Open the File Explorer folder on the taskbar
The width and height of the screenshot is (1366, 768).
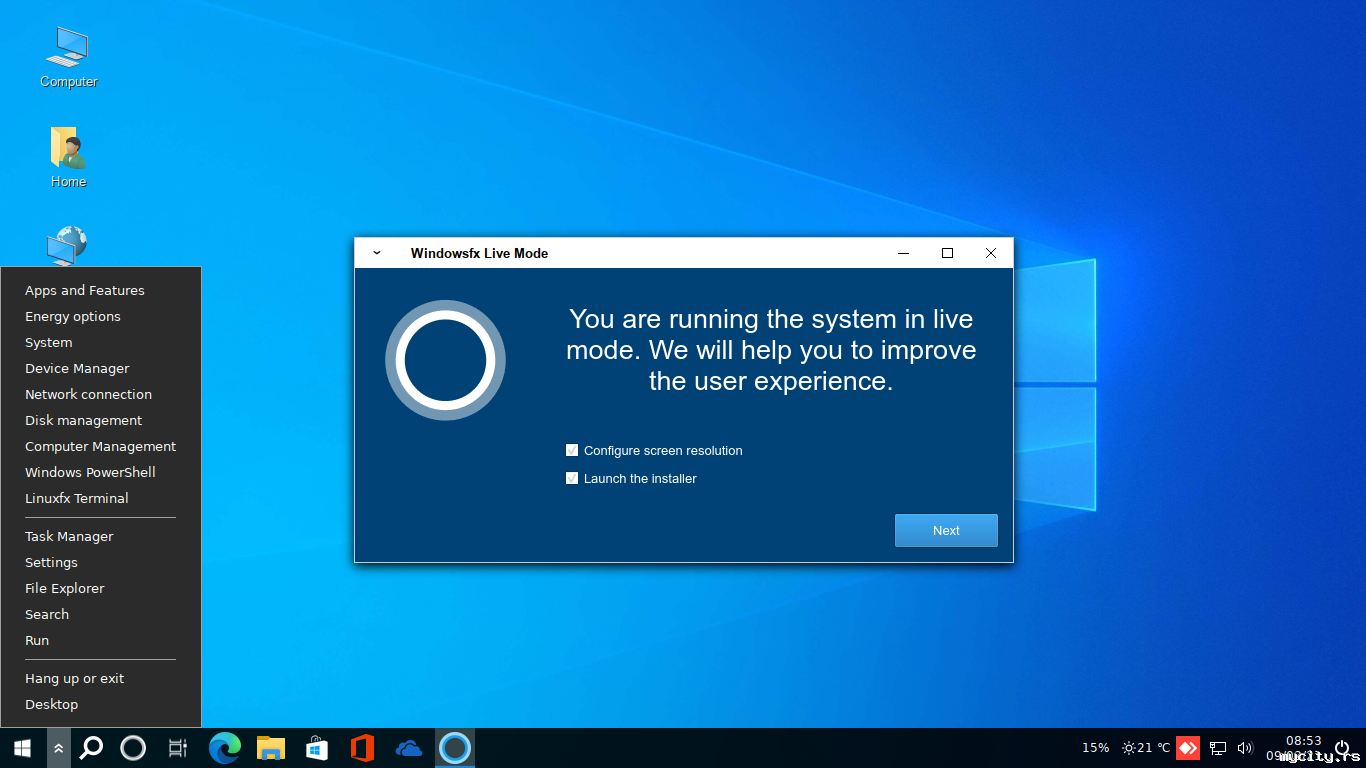tap(271, 748)
